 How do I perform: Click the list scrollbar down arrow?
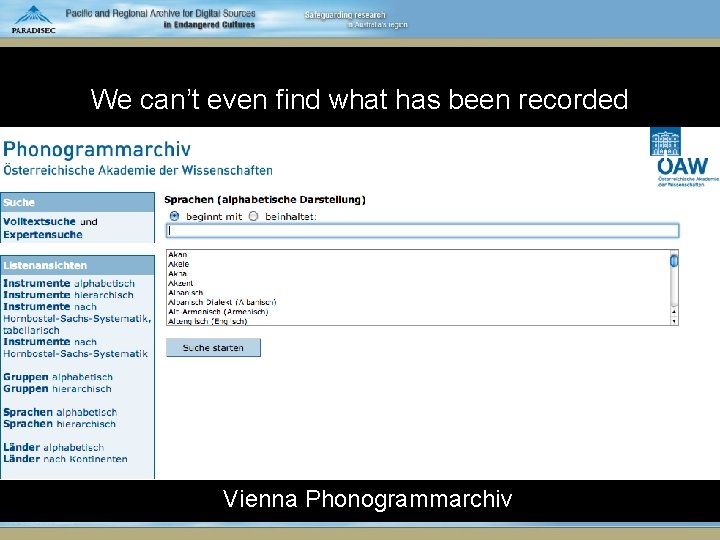tap(674, 321)
